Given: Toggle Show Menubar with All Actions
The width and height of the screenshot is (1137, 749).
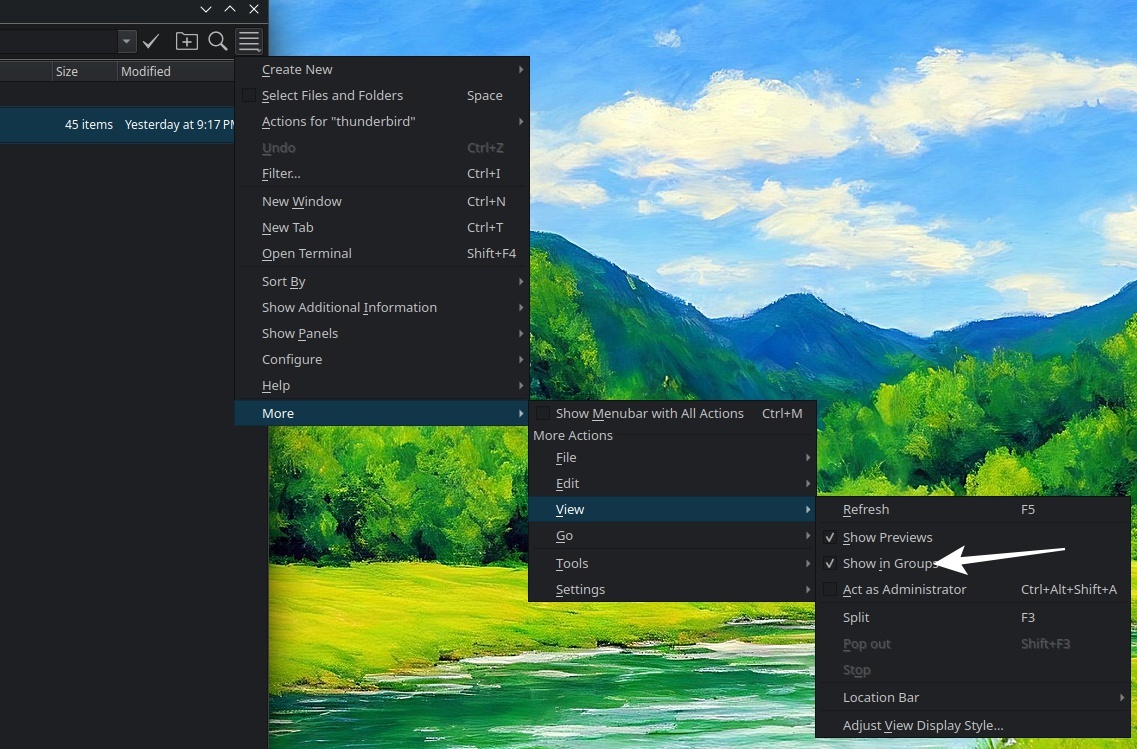Looking at the screenshot, I should click(x=542, y=413).
